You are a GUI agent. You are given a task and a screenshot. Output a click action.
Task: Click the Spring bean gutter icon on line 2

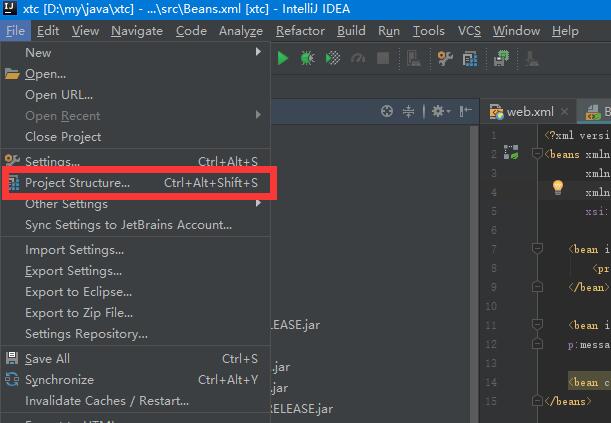511,152
